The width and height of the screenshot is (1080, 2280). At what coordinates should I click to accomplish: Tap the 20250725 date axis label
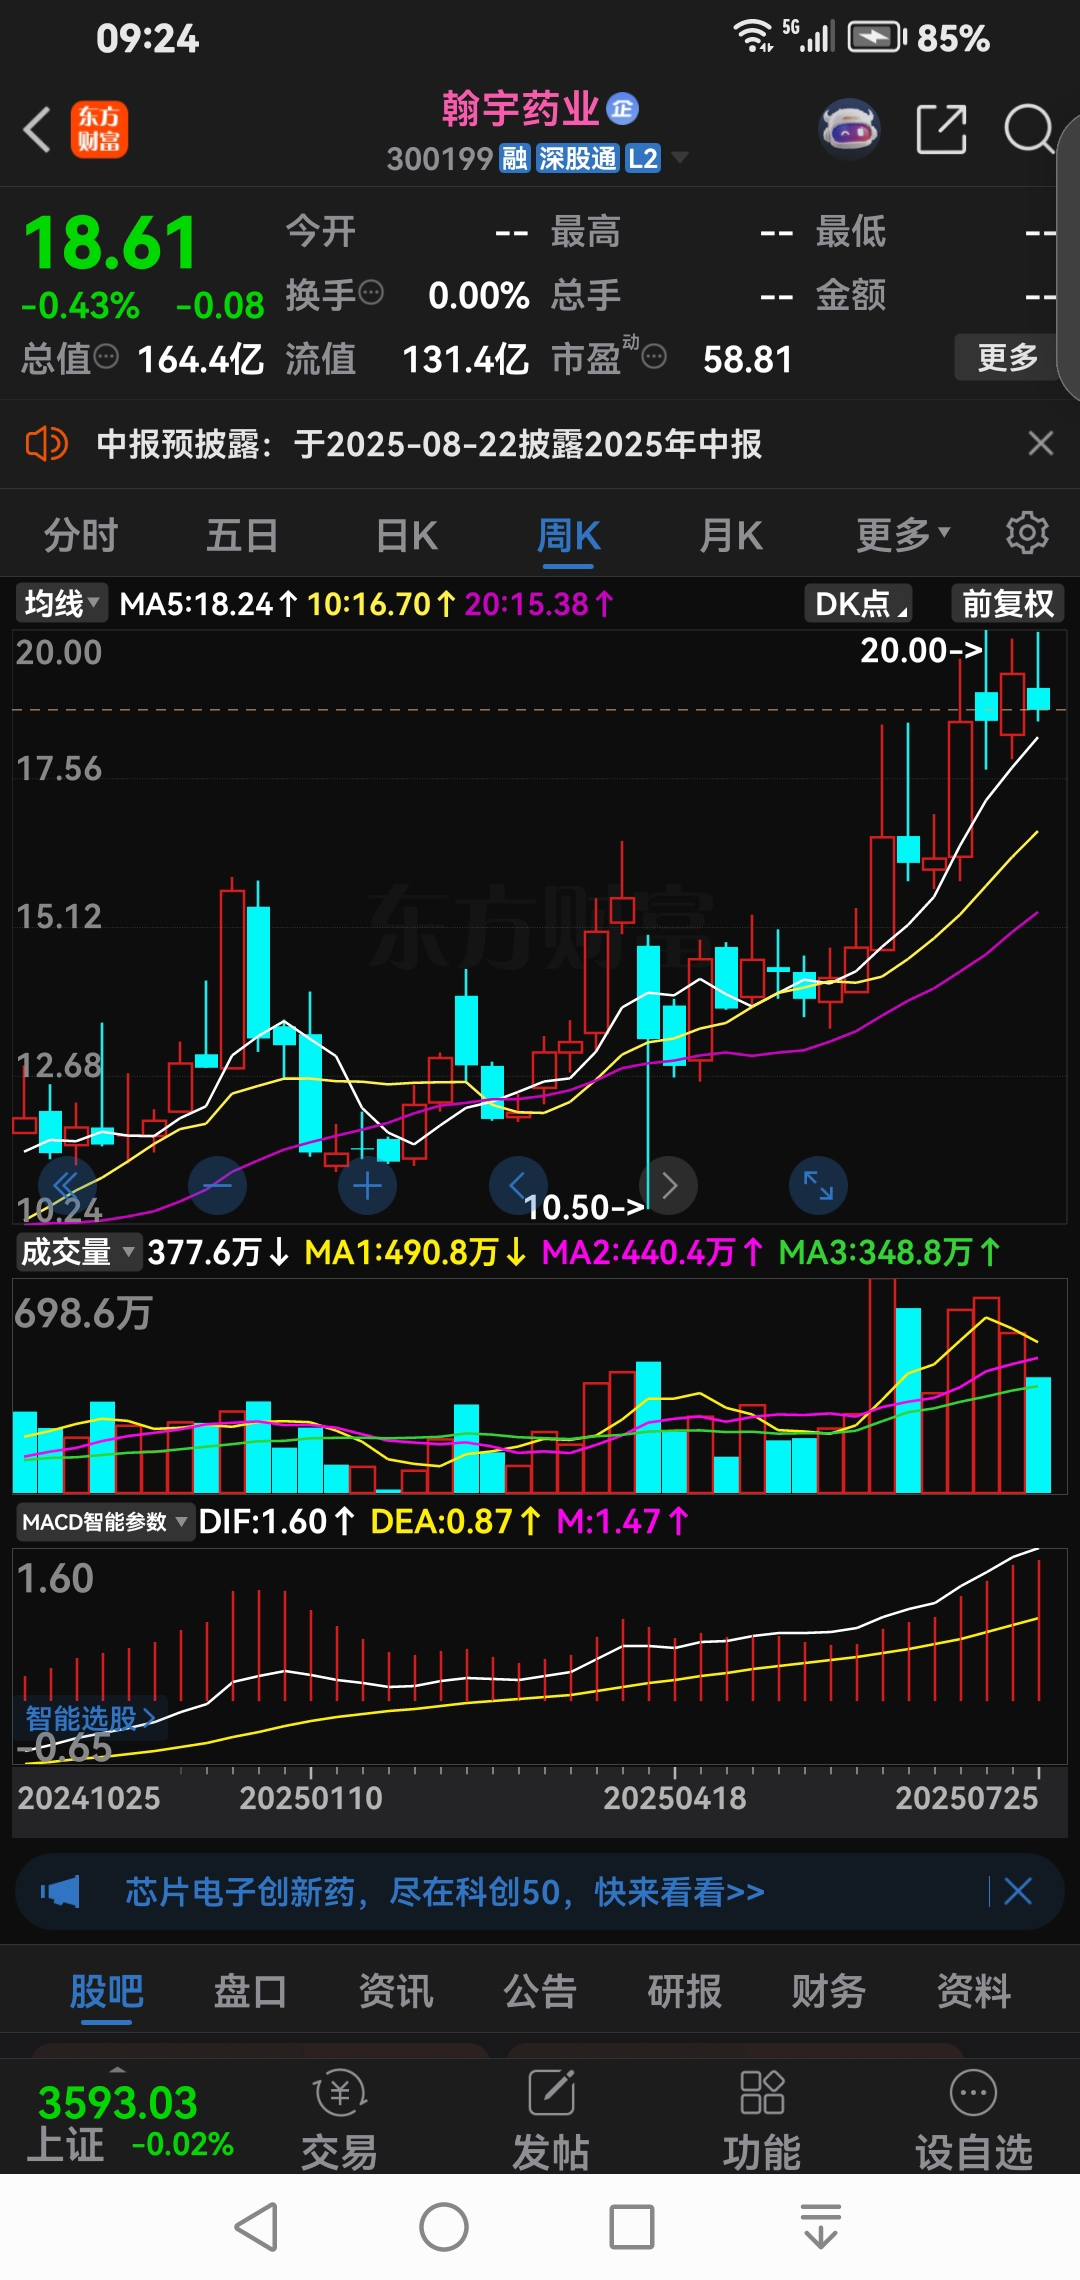(x=966, y=1798)
